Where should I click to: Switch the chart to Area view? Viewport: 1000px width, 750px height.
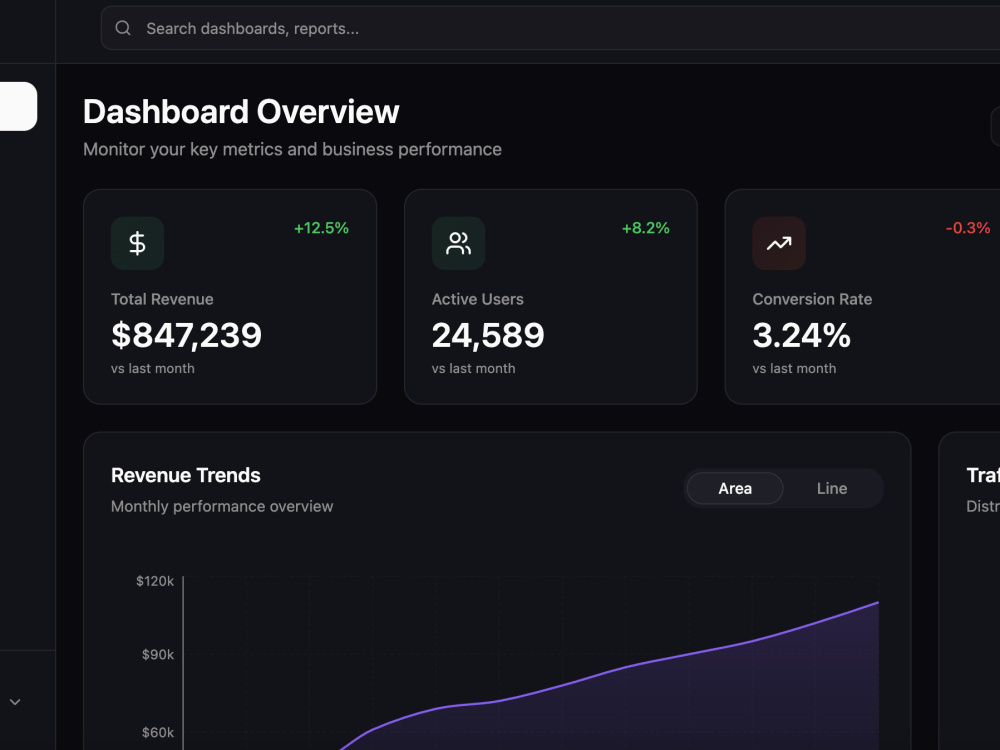(735, 489)
